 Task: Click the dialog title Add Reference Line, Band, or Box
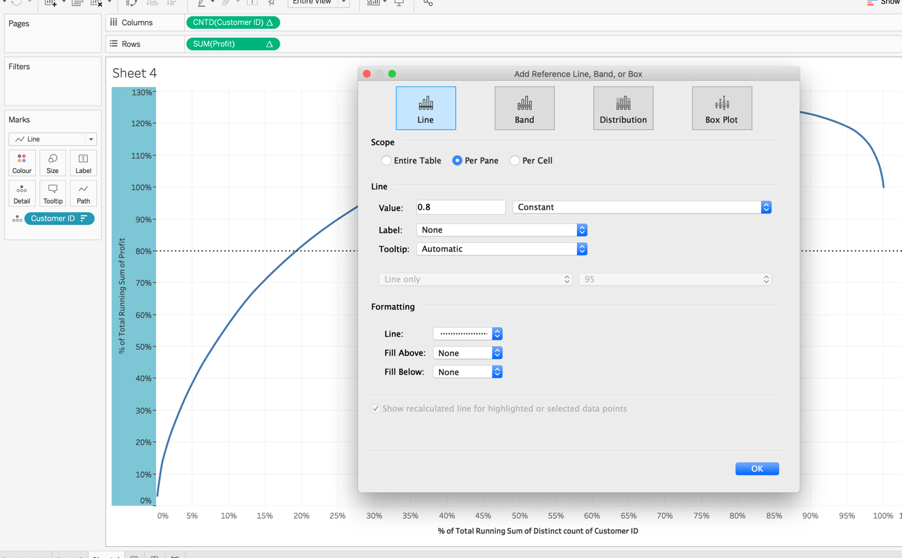(x=578, y=74)
